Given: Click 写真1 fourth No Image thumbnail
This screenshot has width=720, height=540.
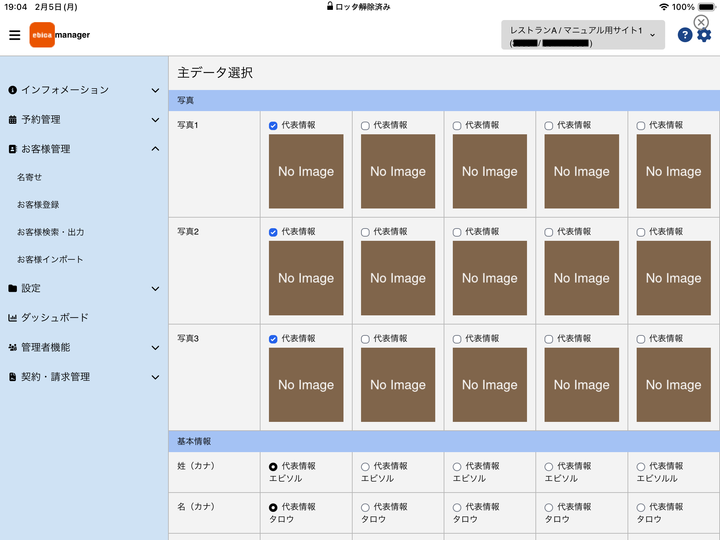Looking at the screenshot, I should click(582, 171).
